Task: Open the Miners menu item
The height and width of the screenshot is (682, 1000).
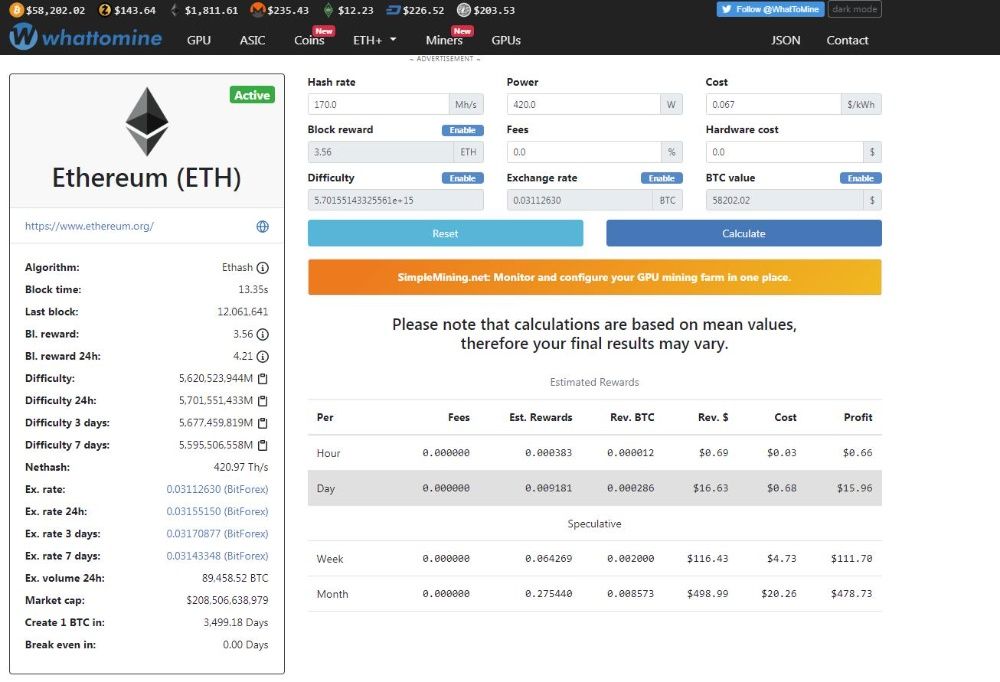Action: [x=444, y=40]
